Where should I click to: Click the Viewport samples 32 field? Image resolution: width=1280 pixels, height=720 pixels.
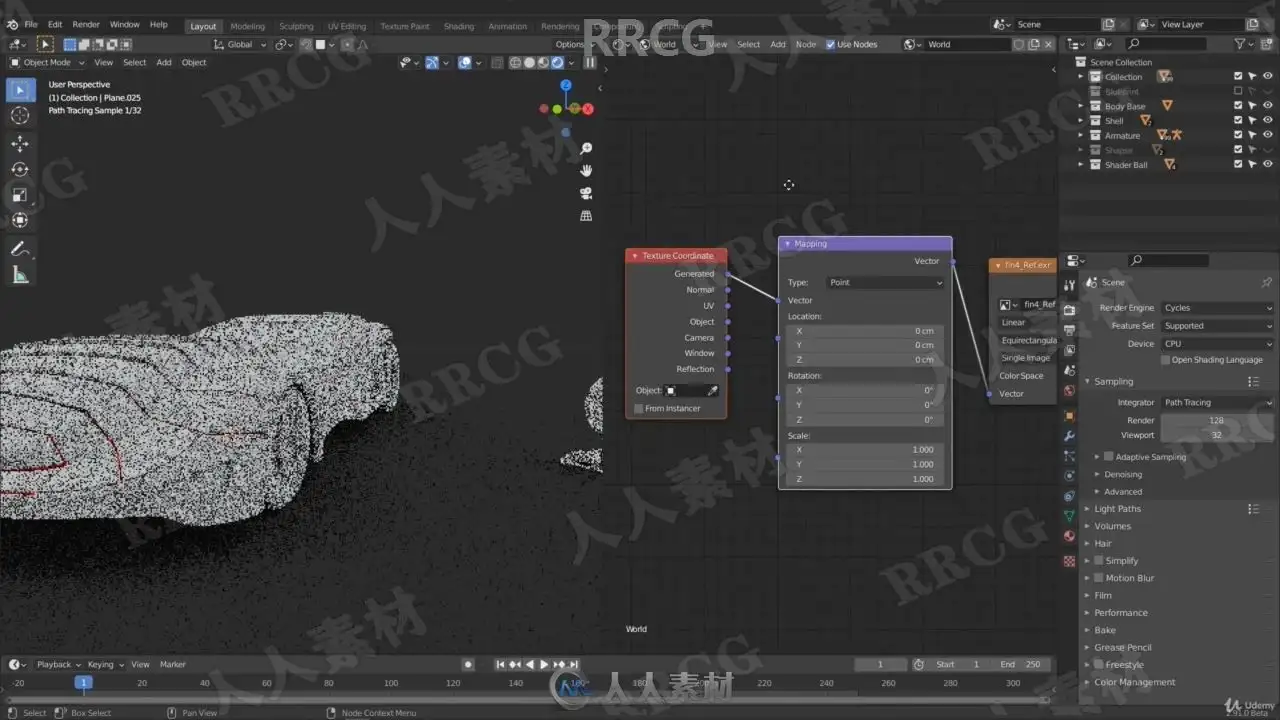[x=1217, y=435]
